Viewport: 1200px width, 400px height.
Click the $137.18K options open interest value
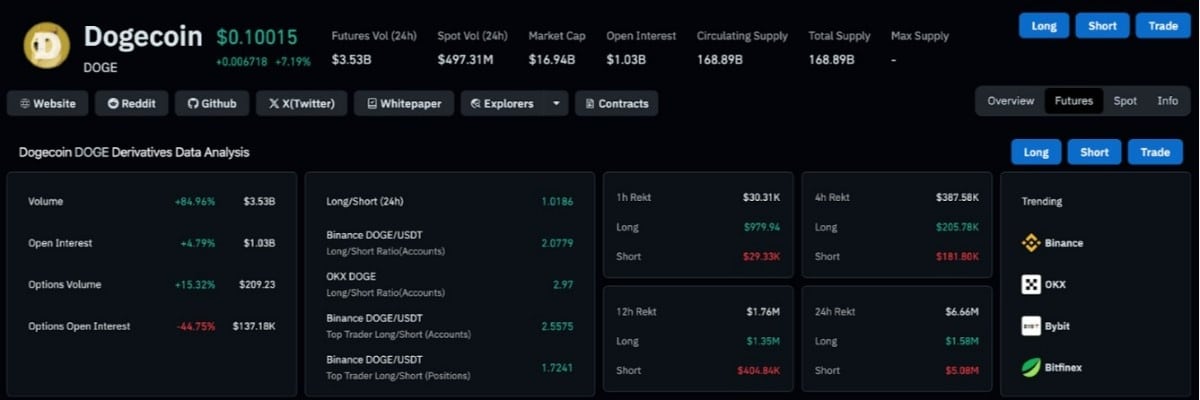pyautogui.click(x=254, y=326)
